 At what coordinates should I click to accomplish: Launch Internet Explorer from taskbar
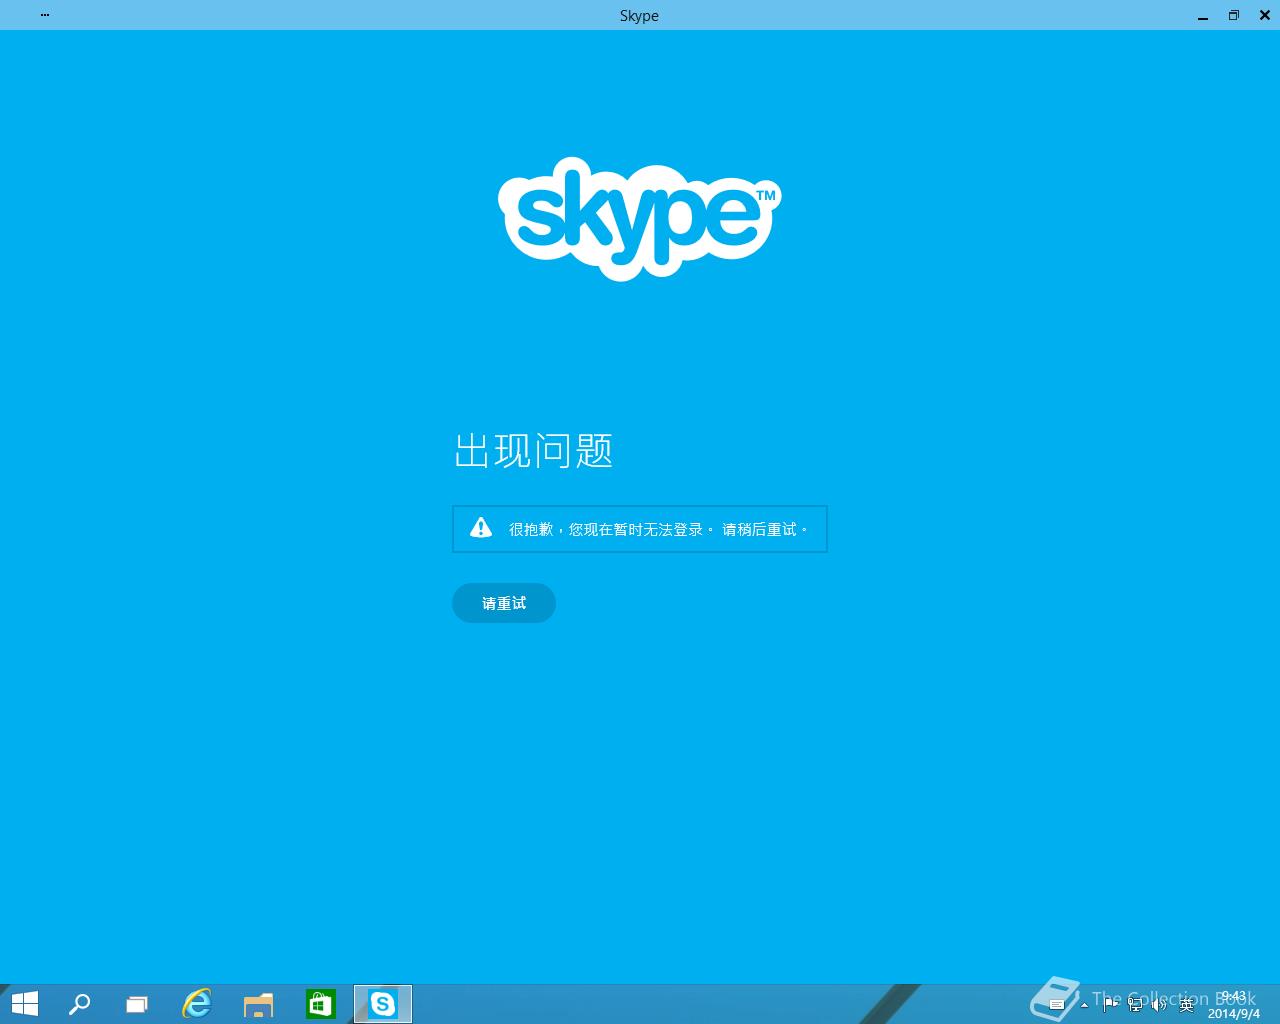click(x=197, y=1004)
